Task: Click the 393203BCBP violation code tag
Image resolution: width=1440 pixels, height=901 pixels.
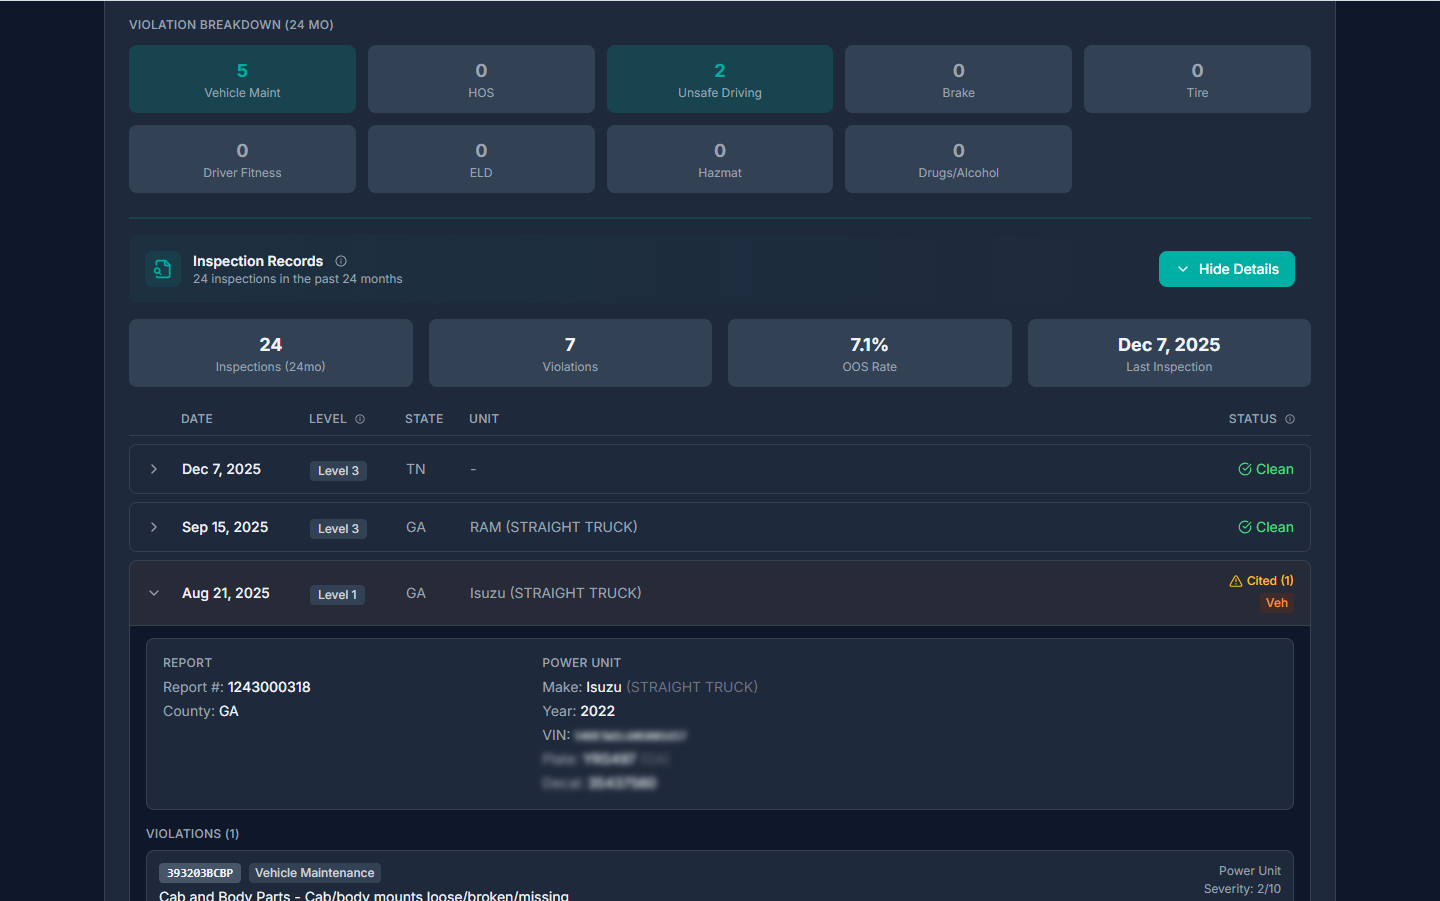Action: (x=200, y=873)
